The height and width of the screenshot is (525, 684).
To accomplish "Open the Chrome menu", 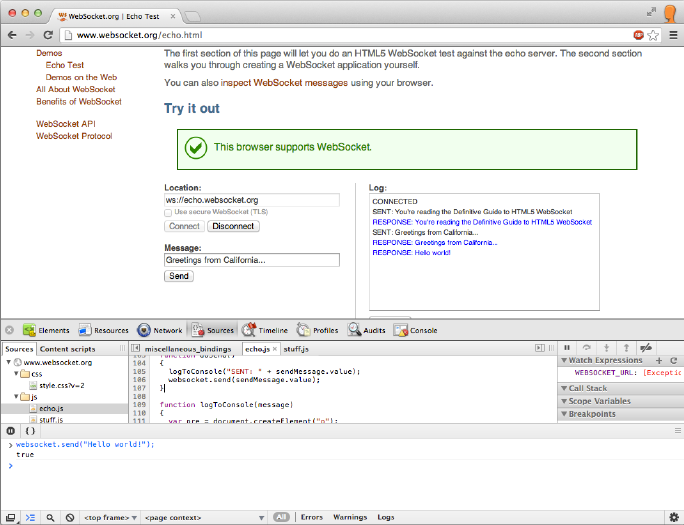I will point(674,35).
